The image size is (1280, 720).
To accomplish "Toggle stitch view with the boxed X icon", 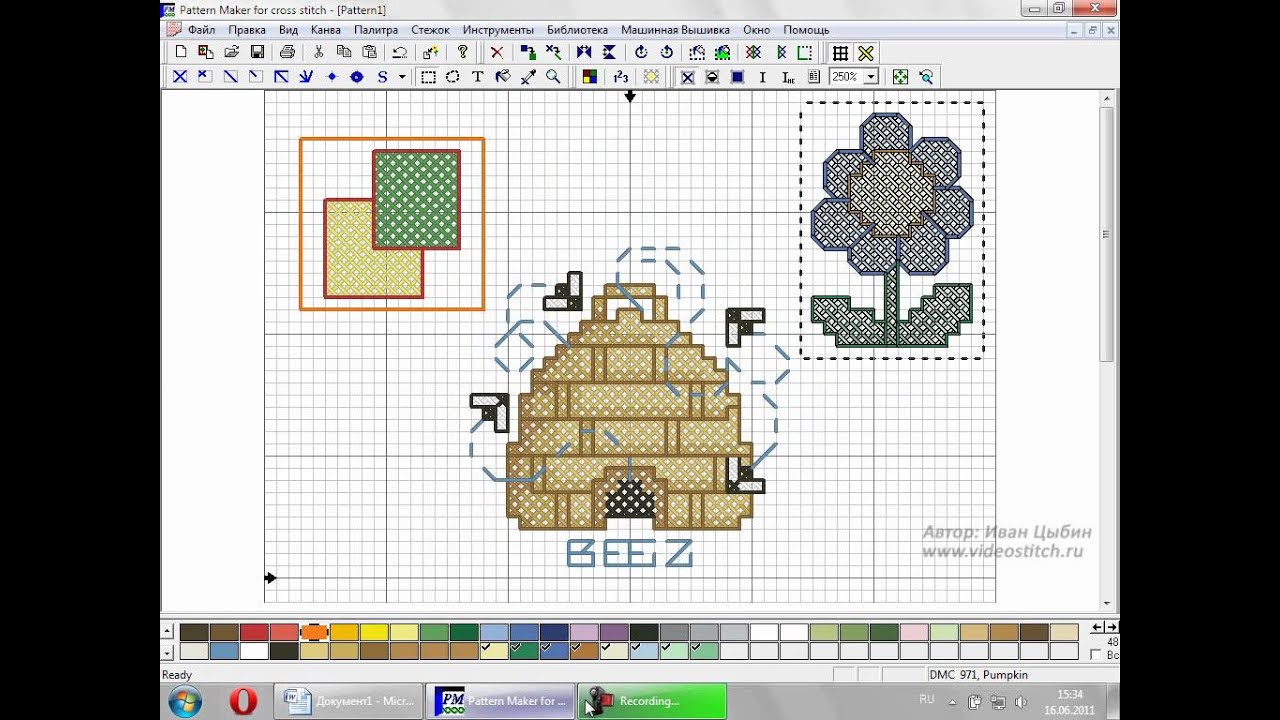I will click(688, 77).
